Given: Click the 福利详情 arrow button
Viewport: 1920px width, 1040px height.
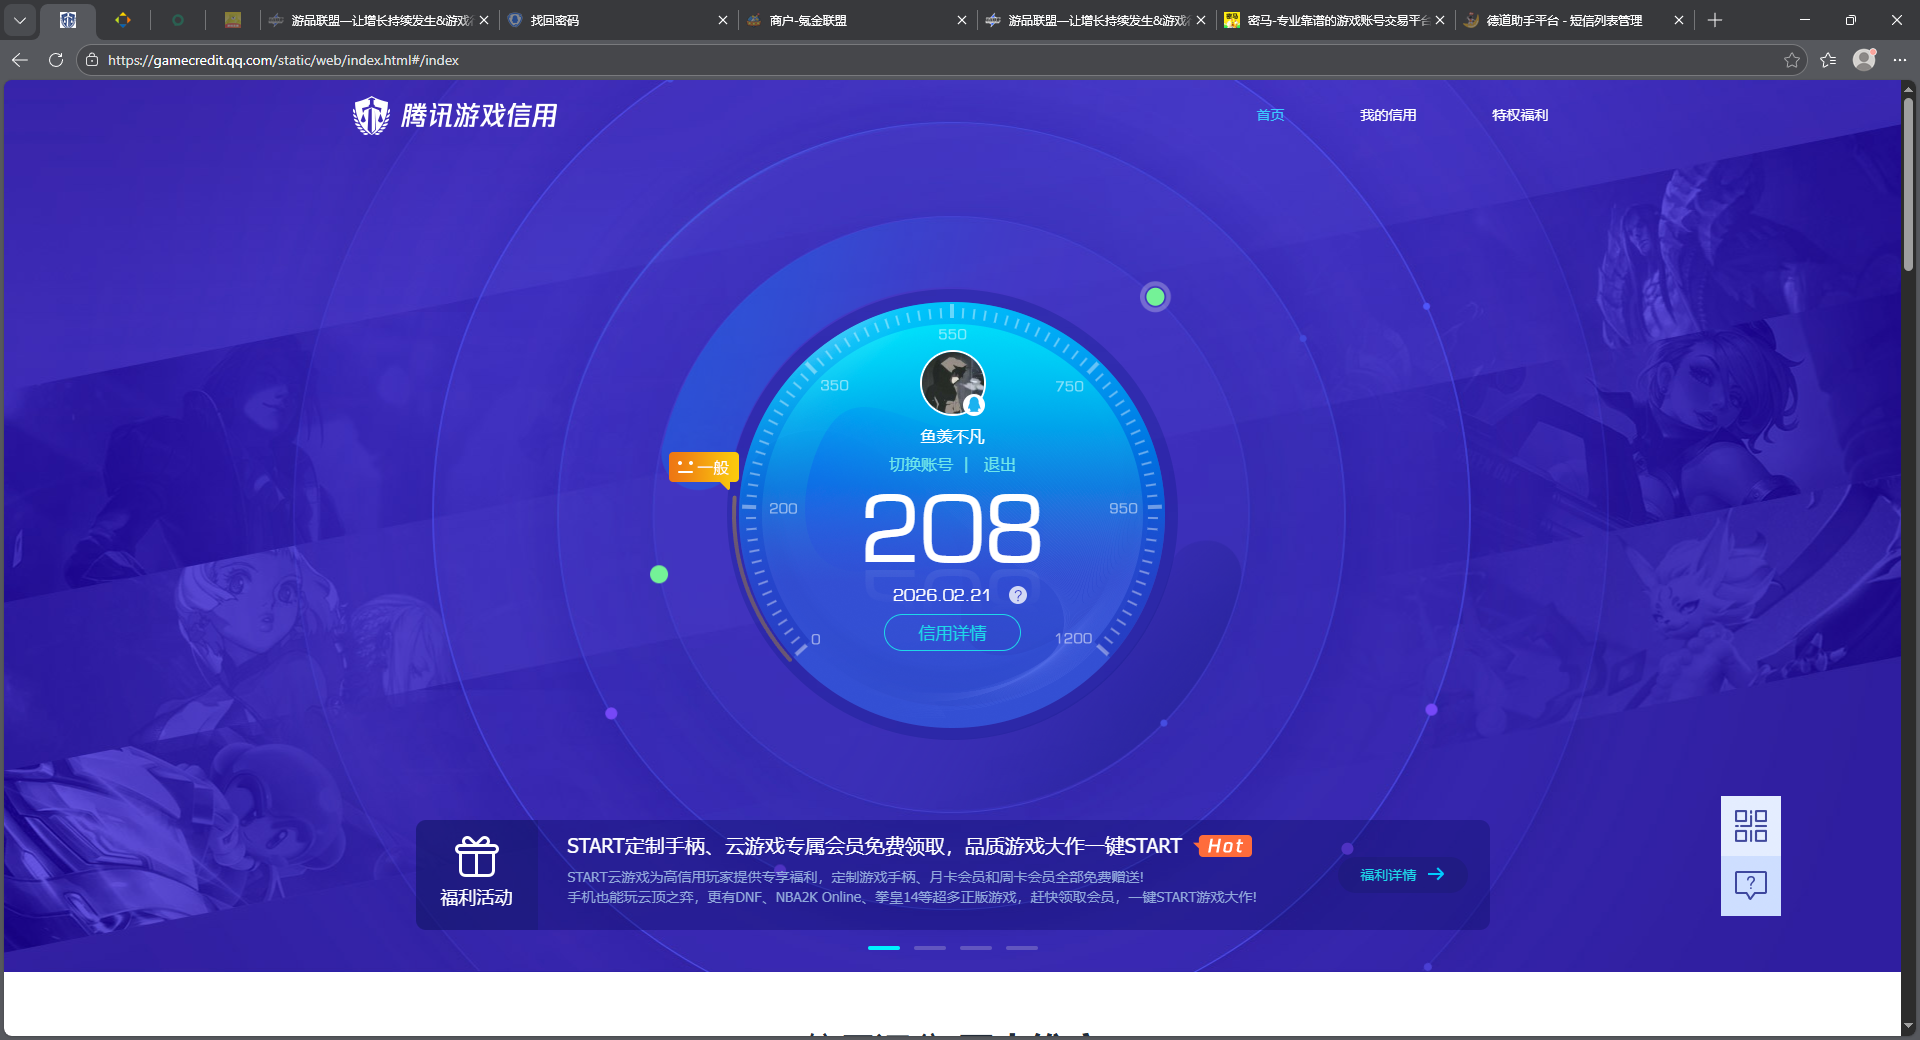Looking at the screenshot, I should [x=1401, y=874].
